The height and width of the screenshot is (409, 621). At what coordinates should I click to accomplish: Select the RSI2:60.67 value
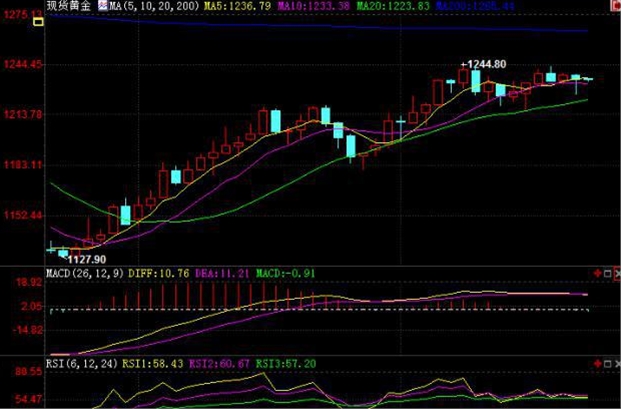(x=219, y=363)
